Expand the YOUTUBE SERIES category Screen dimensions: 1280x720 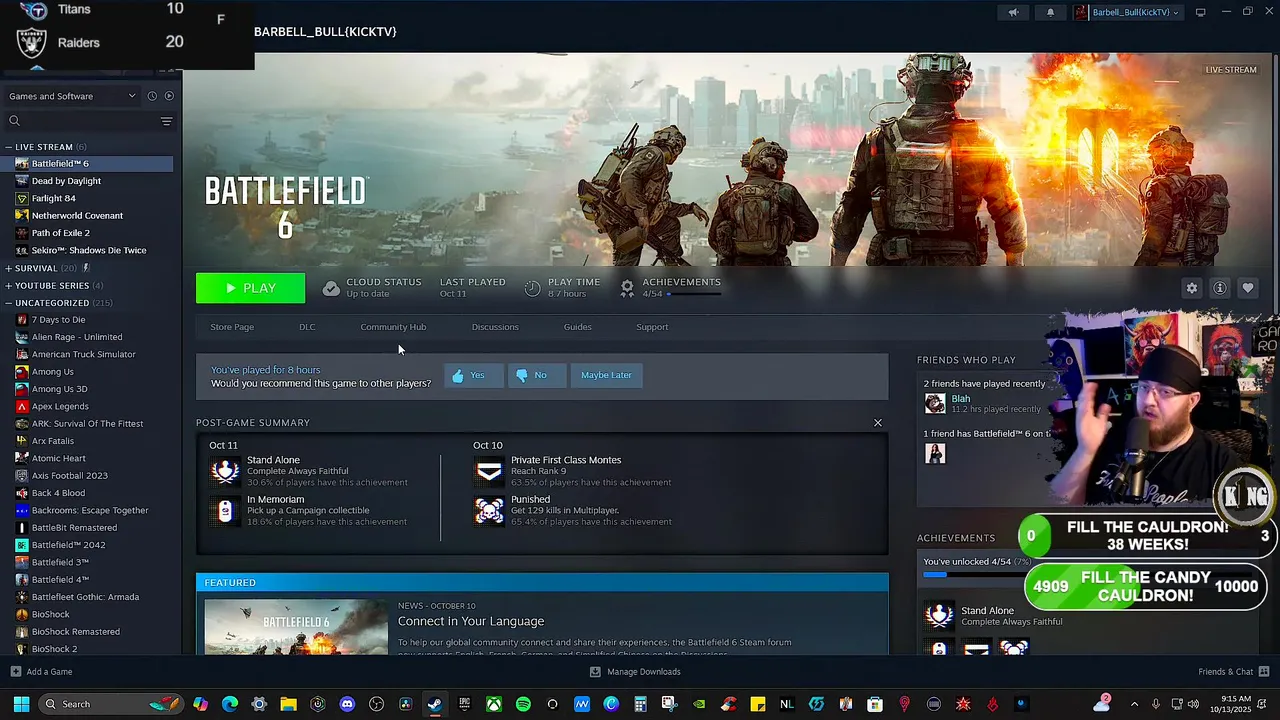[8, 285]
